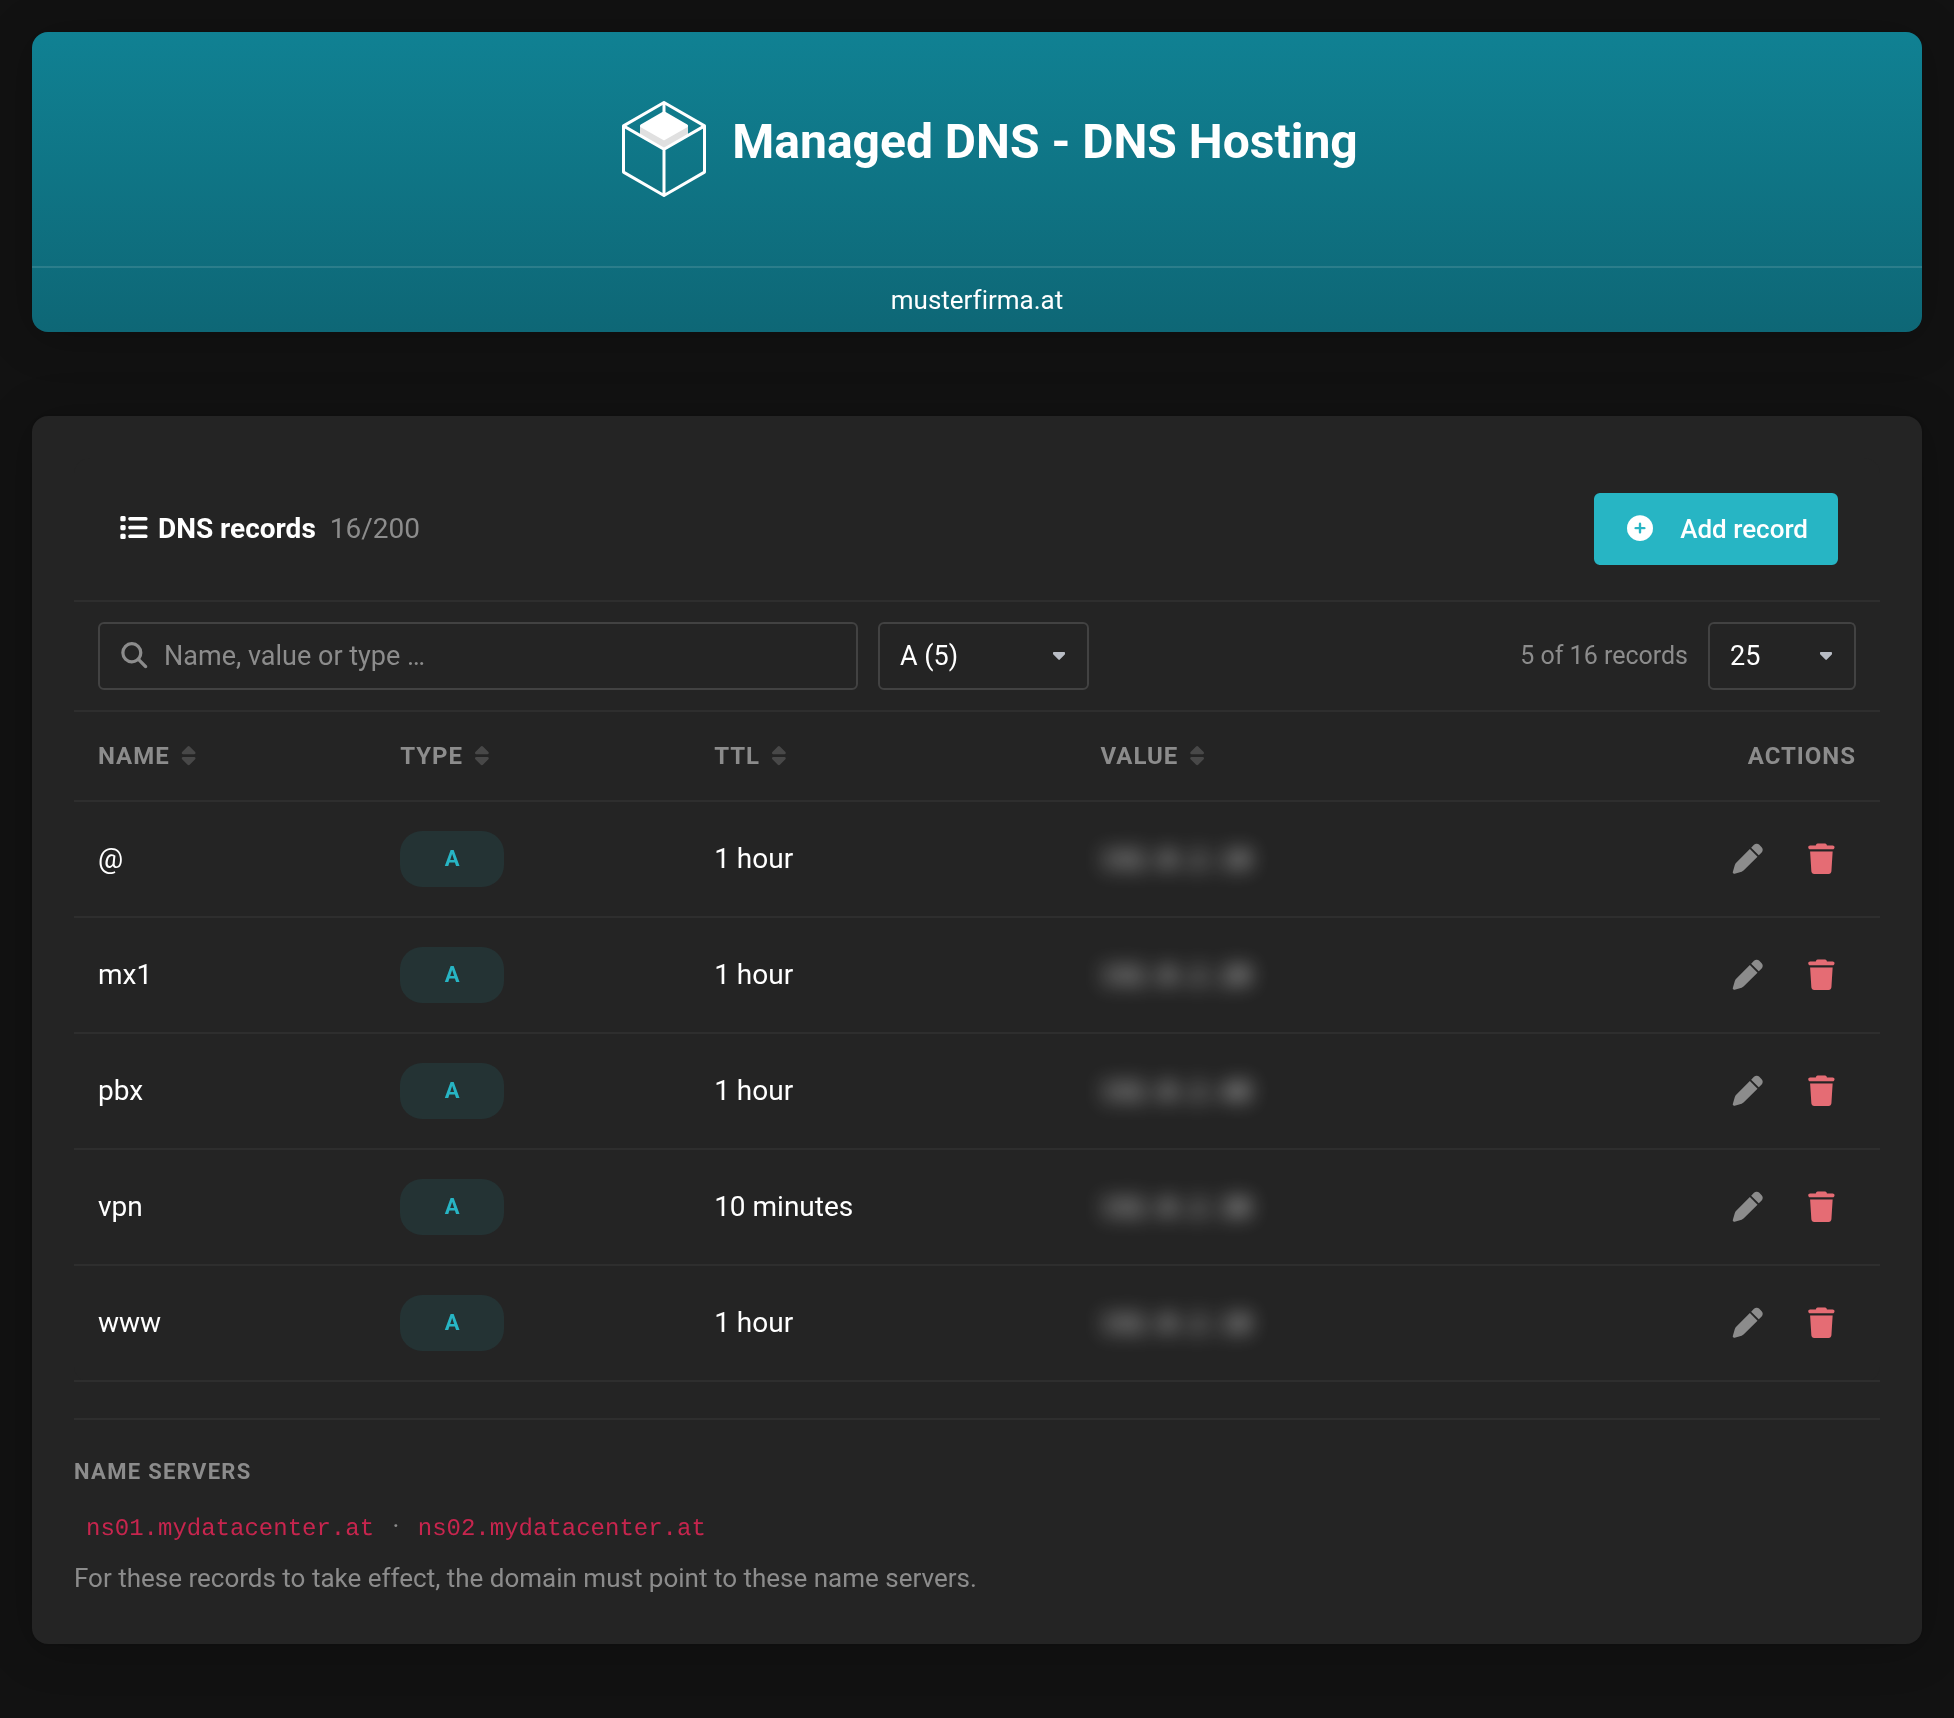Image resolution: width=1954 pixels, height=1718 pixels.
Task: Click ns01.mydatacenter.at name server
Action: tap(229, 1528)
